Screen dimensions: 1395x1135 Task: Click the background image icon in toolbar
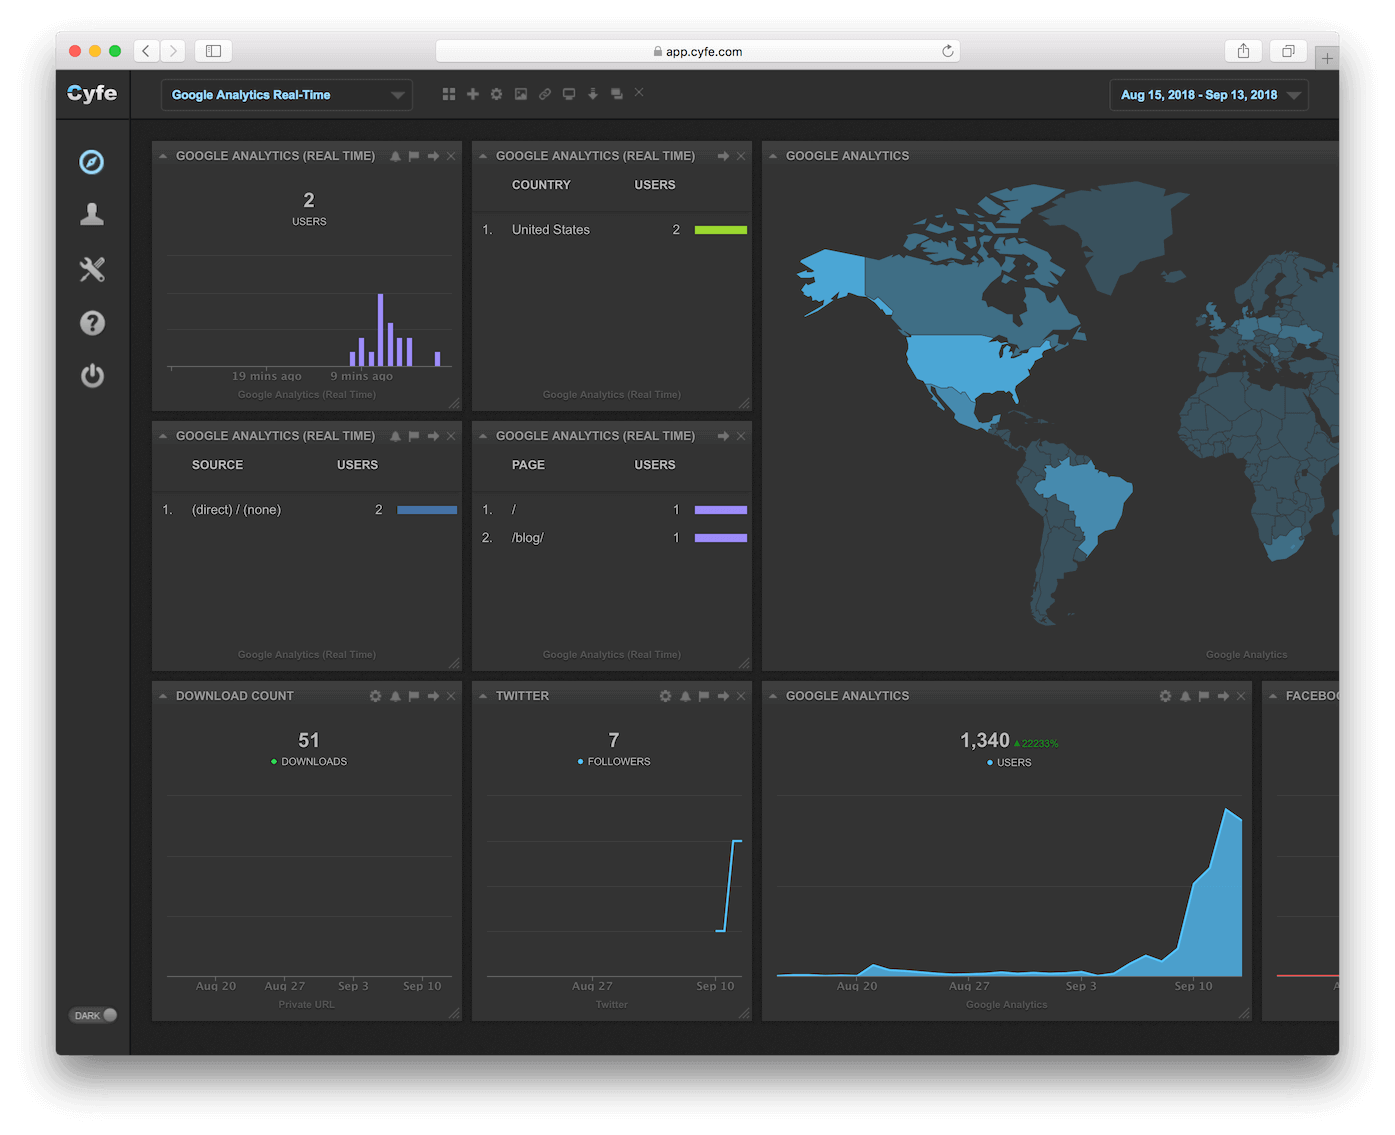[521, 94]
